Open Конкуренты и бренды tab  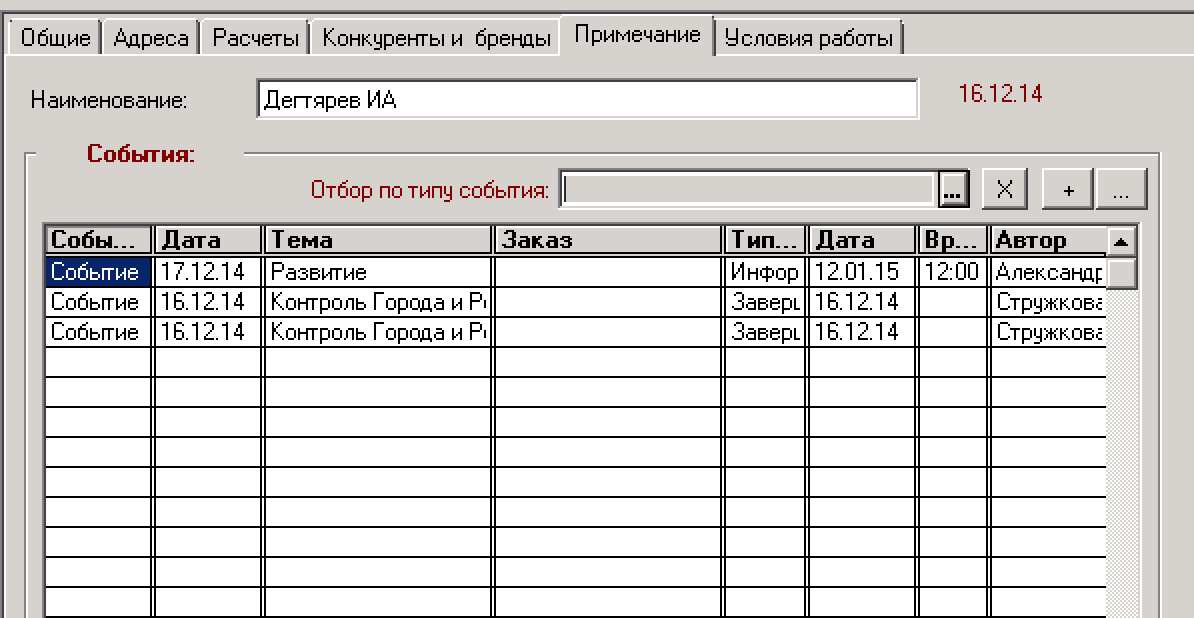pos(437,38)
